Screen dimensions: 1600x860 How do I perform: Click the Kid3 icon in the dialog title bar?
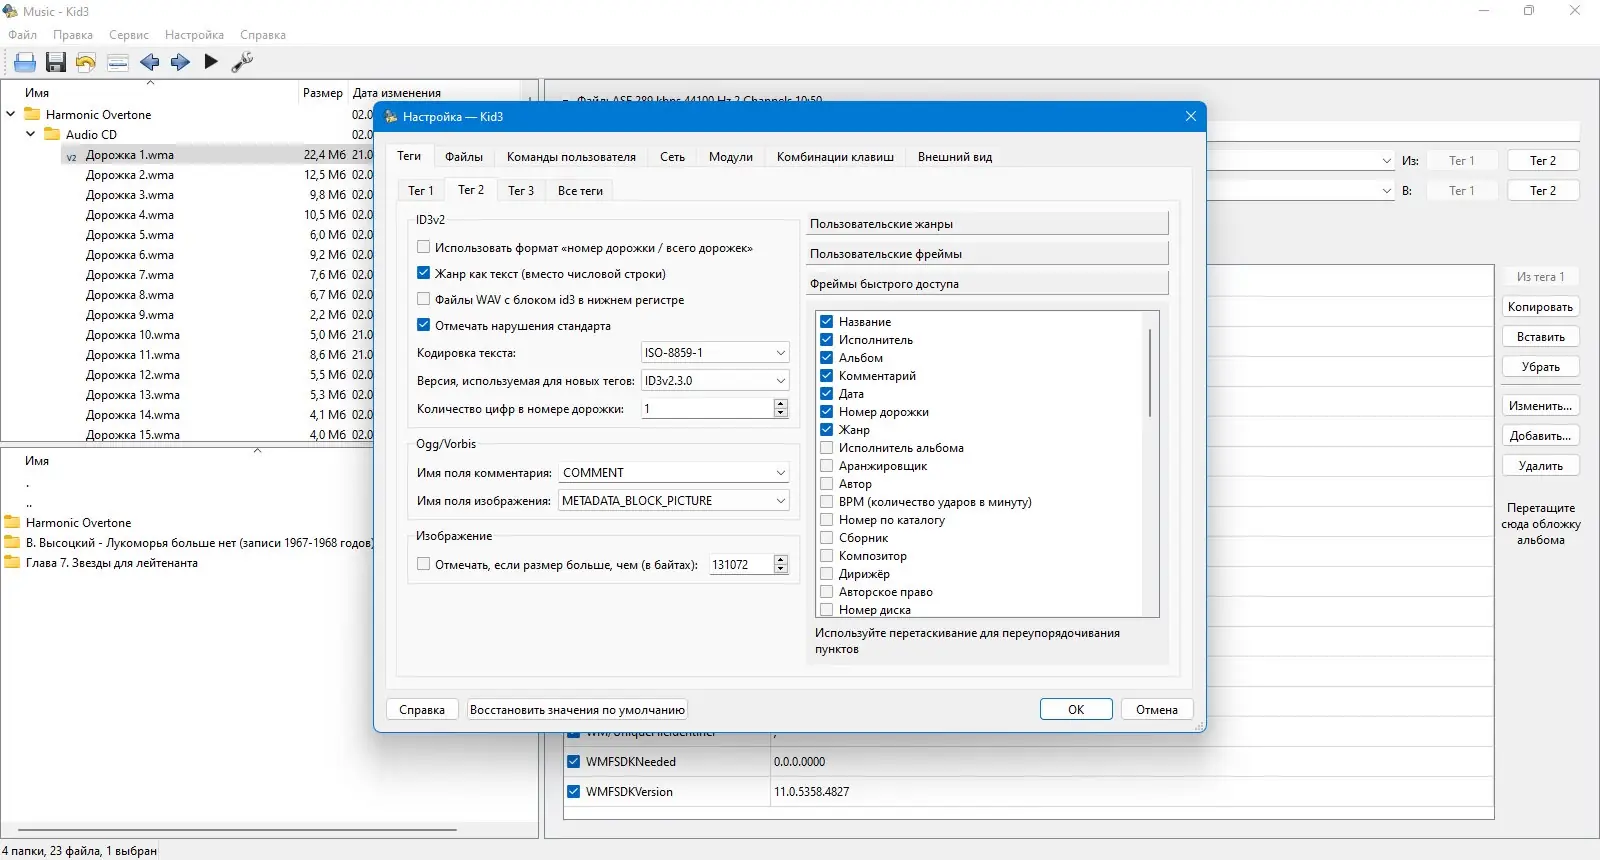(x=391, y=116)
